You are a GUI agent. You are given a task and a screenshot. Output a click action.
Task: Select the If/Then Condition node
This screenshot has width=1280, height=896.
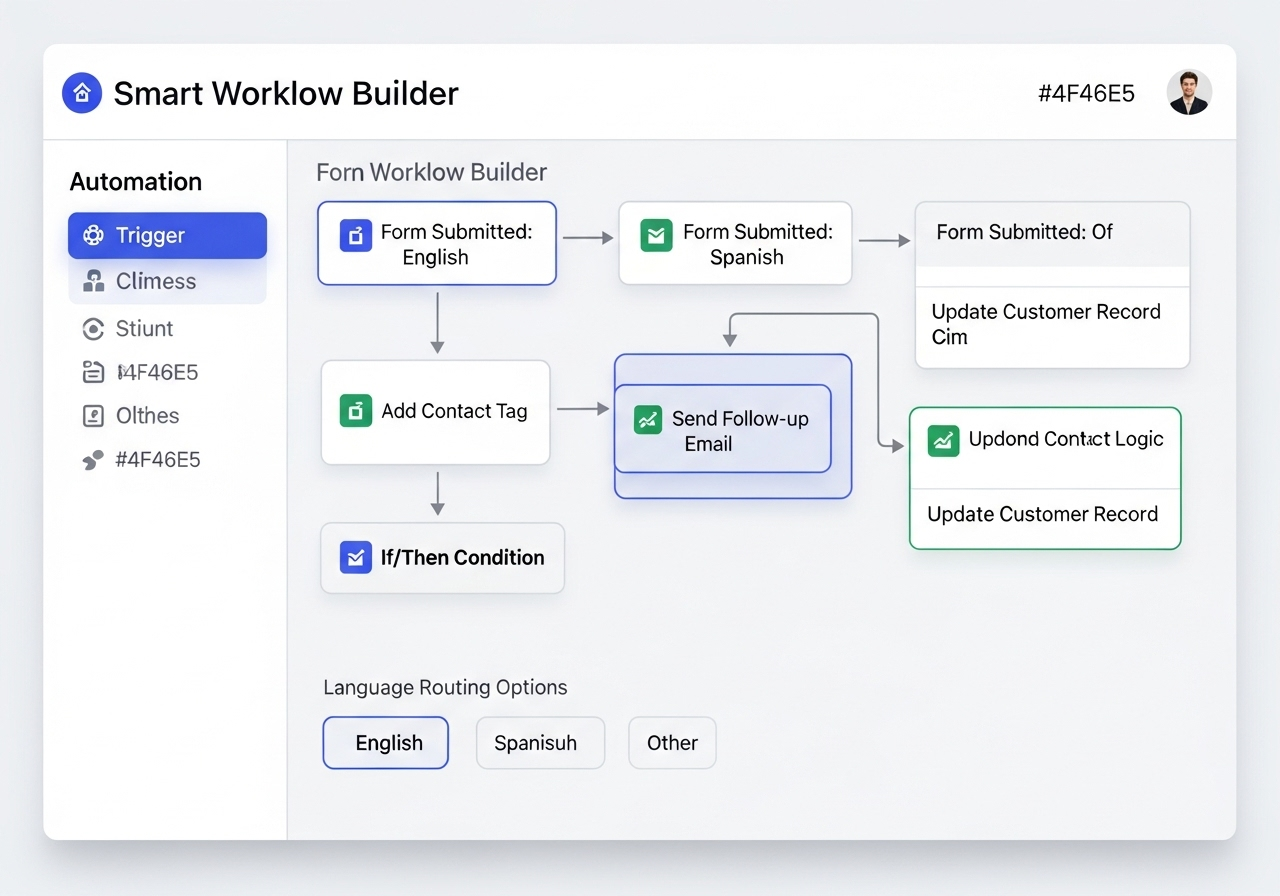(442, 558)
